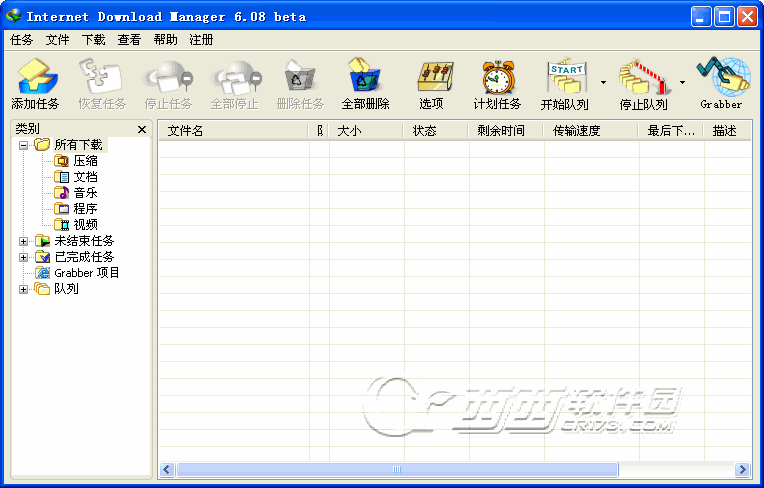Select the 已完成任务 (Finished) folder
Screen dimensions: 764x488
tap(84, 257)
